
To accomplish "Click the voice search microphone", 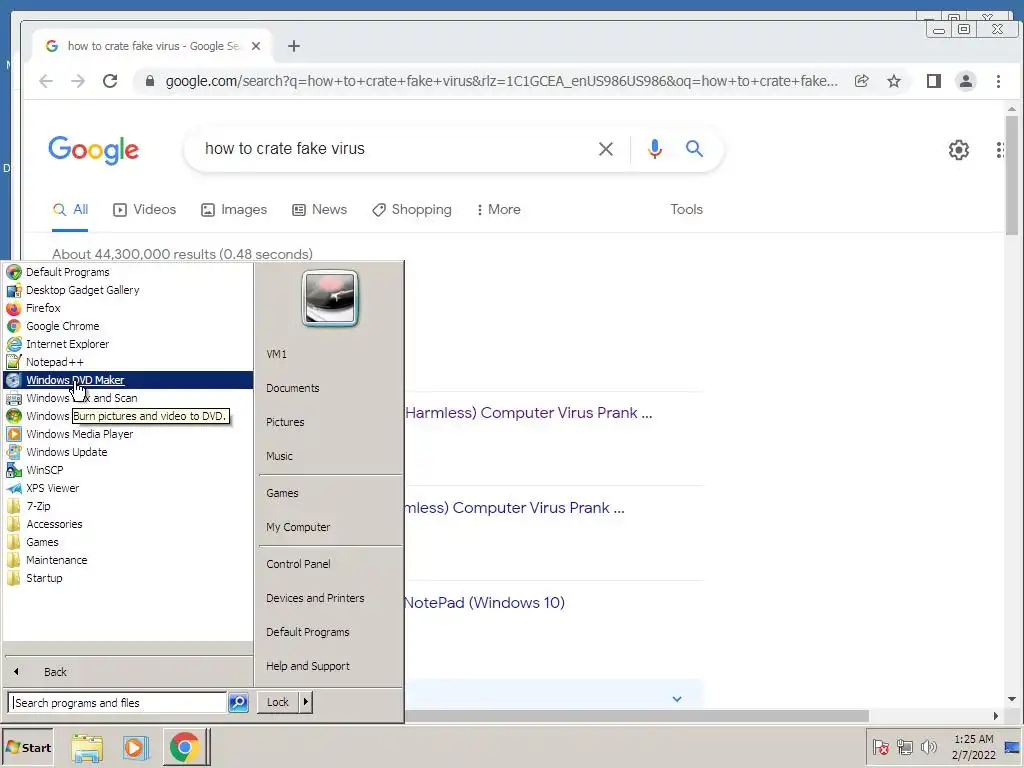I will [654, 149].
